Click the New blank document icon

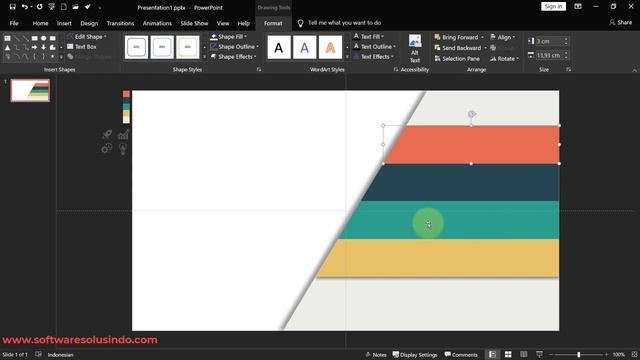pyautogui.click(x=64, y=7)
